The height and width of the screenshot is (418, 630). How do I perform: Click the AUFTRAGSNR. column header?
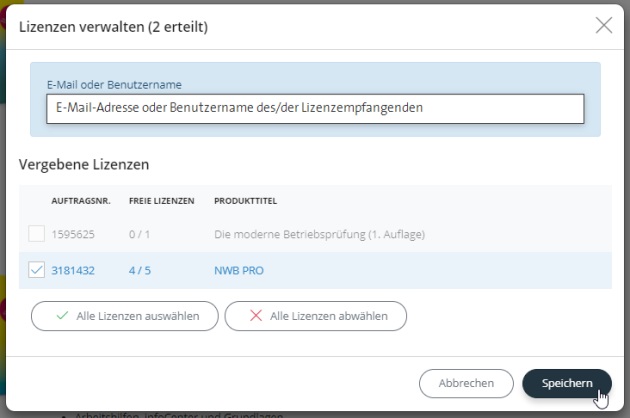click(79, 201)
